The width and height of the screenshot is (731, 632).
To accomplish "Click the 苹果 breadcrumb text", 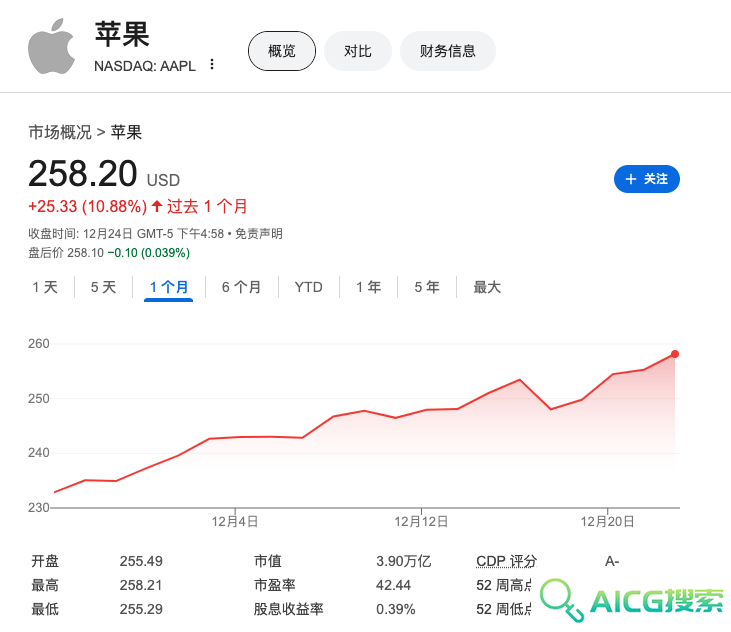I will tap(126, 132).
